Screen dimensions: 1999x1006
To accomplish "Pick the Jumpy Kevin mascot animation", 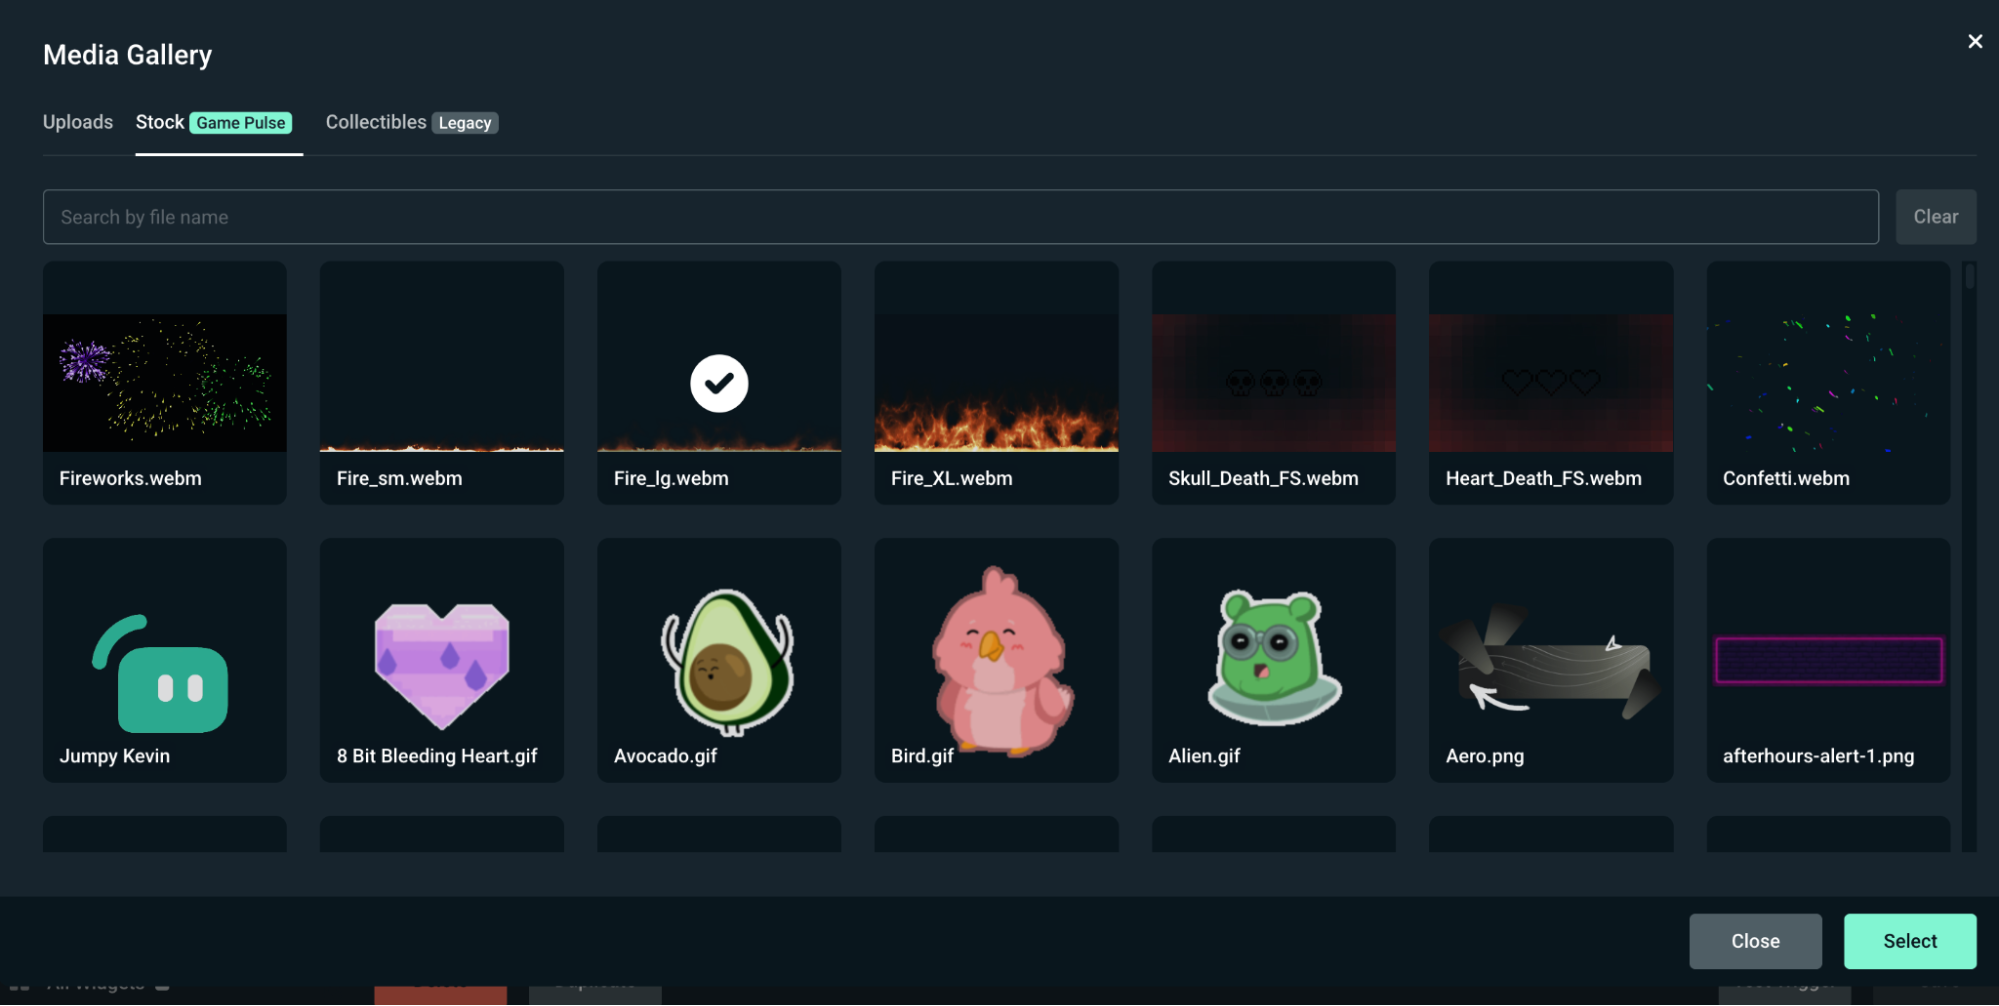I will click(164, 660).
